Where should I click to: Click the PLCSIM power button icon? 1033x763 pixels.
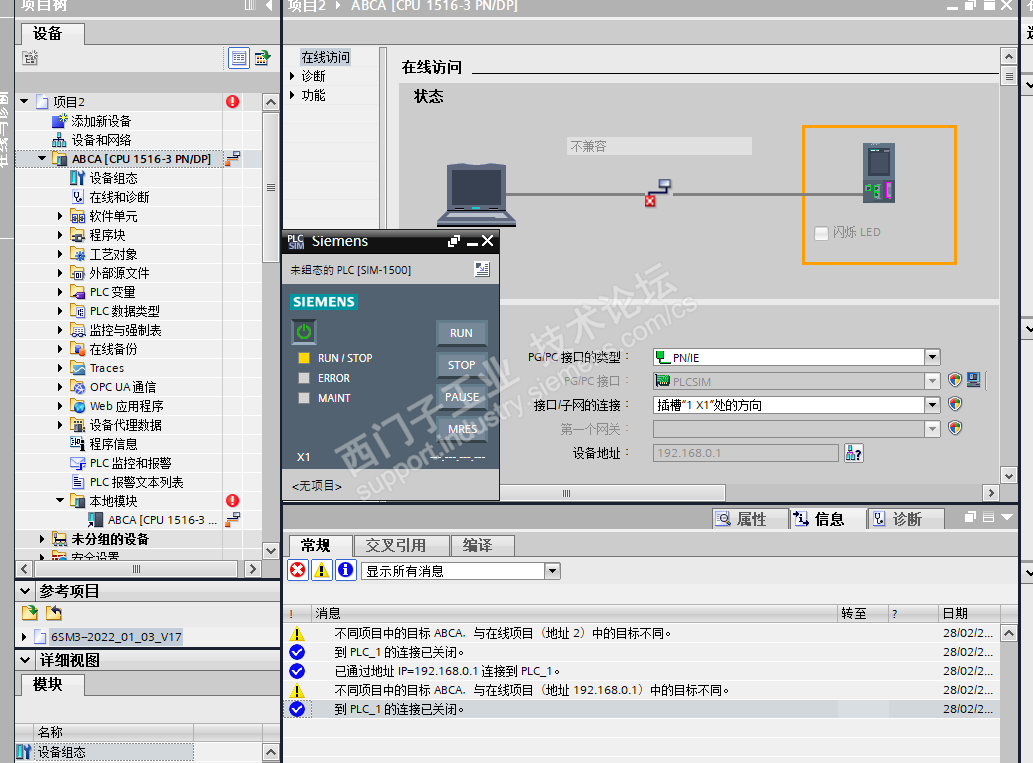(304, 331)
